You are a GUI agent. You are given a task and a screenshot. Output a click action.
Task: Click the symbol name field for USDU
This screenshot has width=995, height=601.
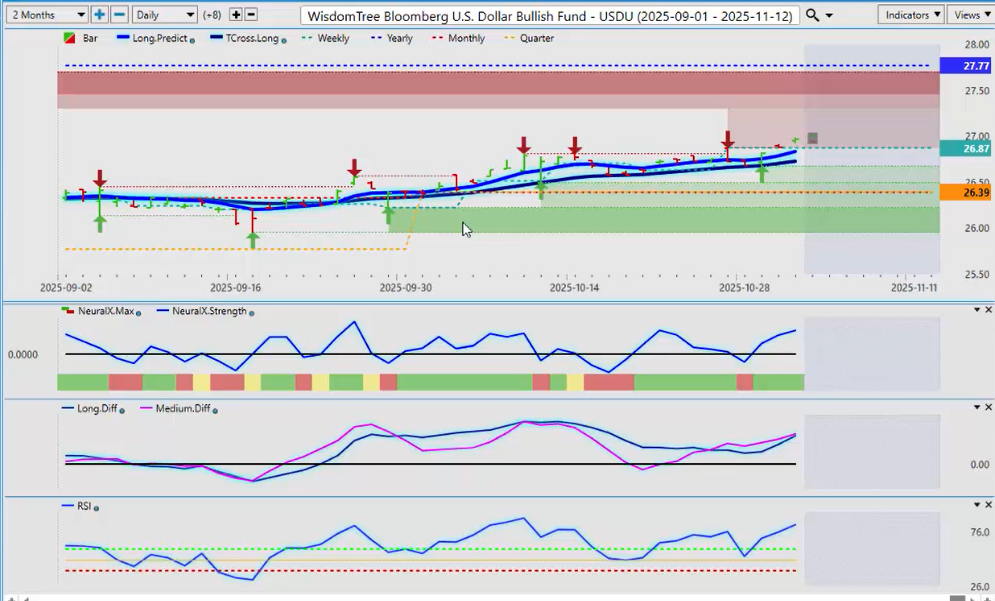pyautogui.click(x=550, y=16)
